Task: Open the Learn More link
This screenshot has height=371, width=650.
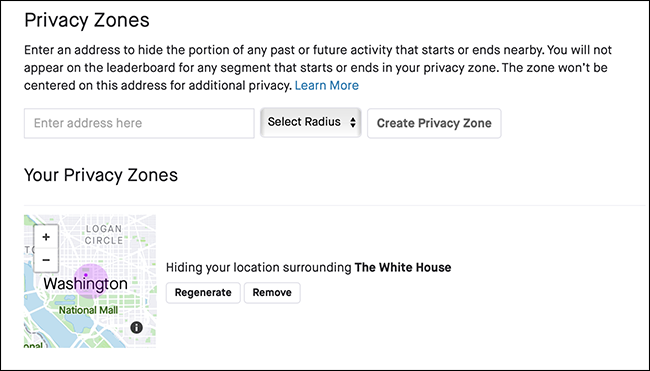Action: point(327,85)
